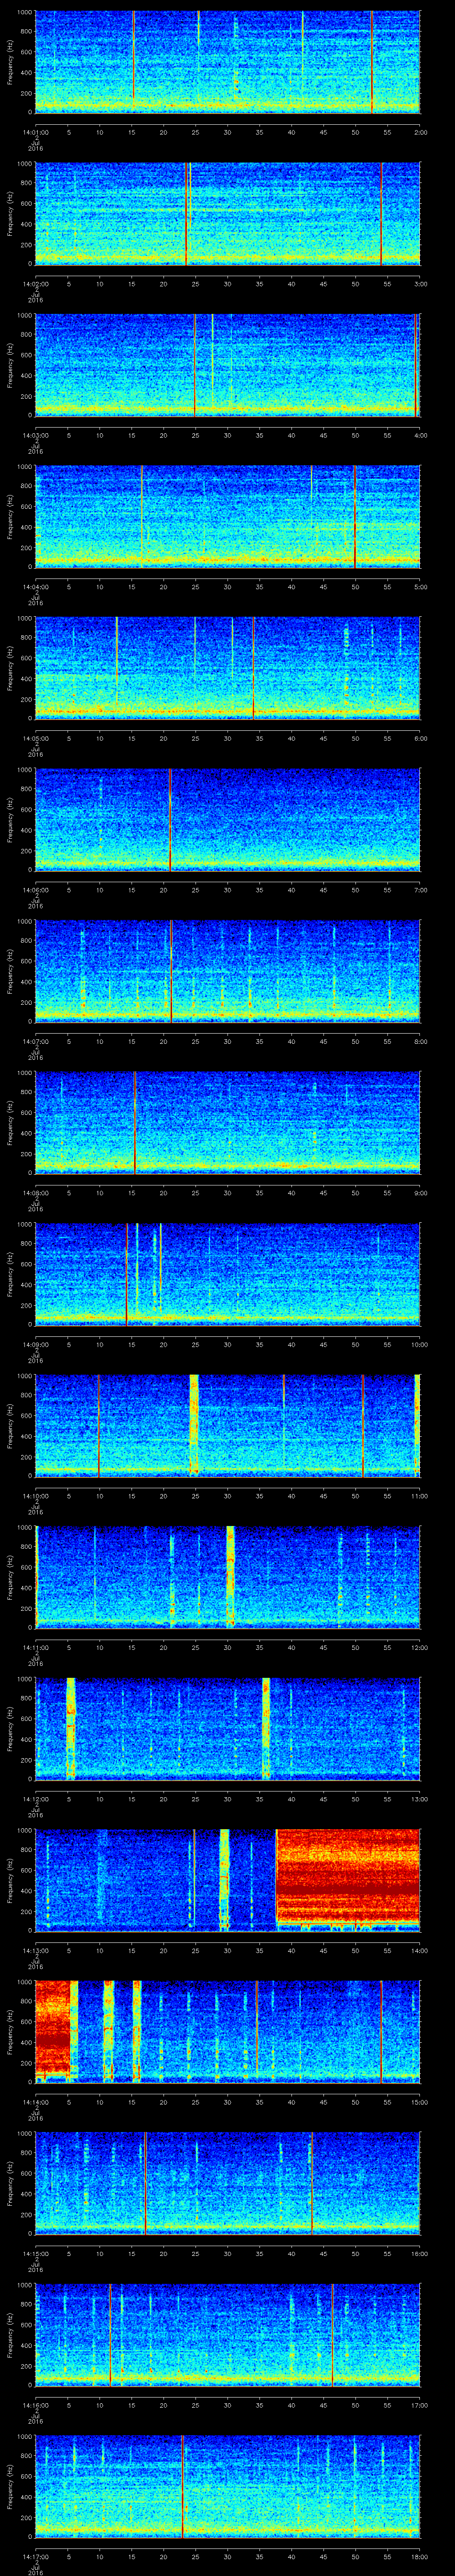Click the 14:16:00 start time label
The width and height of the screenshot is (455, 2576).
(x=35, y=2405)
